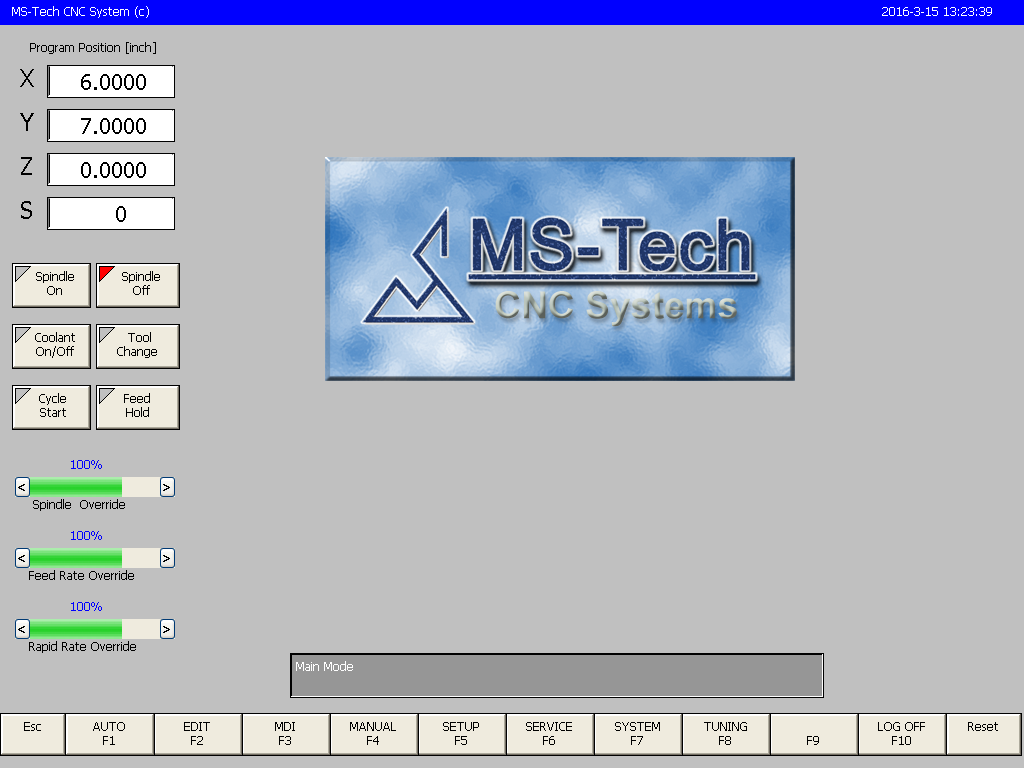Switch to MANUAL F4 mode
This screenshot has width=1024, height=768.
tap(374, 733)
